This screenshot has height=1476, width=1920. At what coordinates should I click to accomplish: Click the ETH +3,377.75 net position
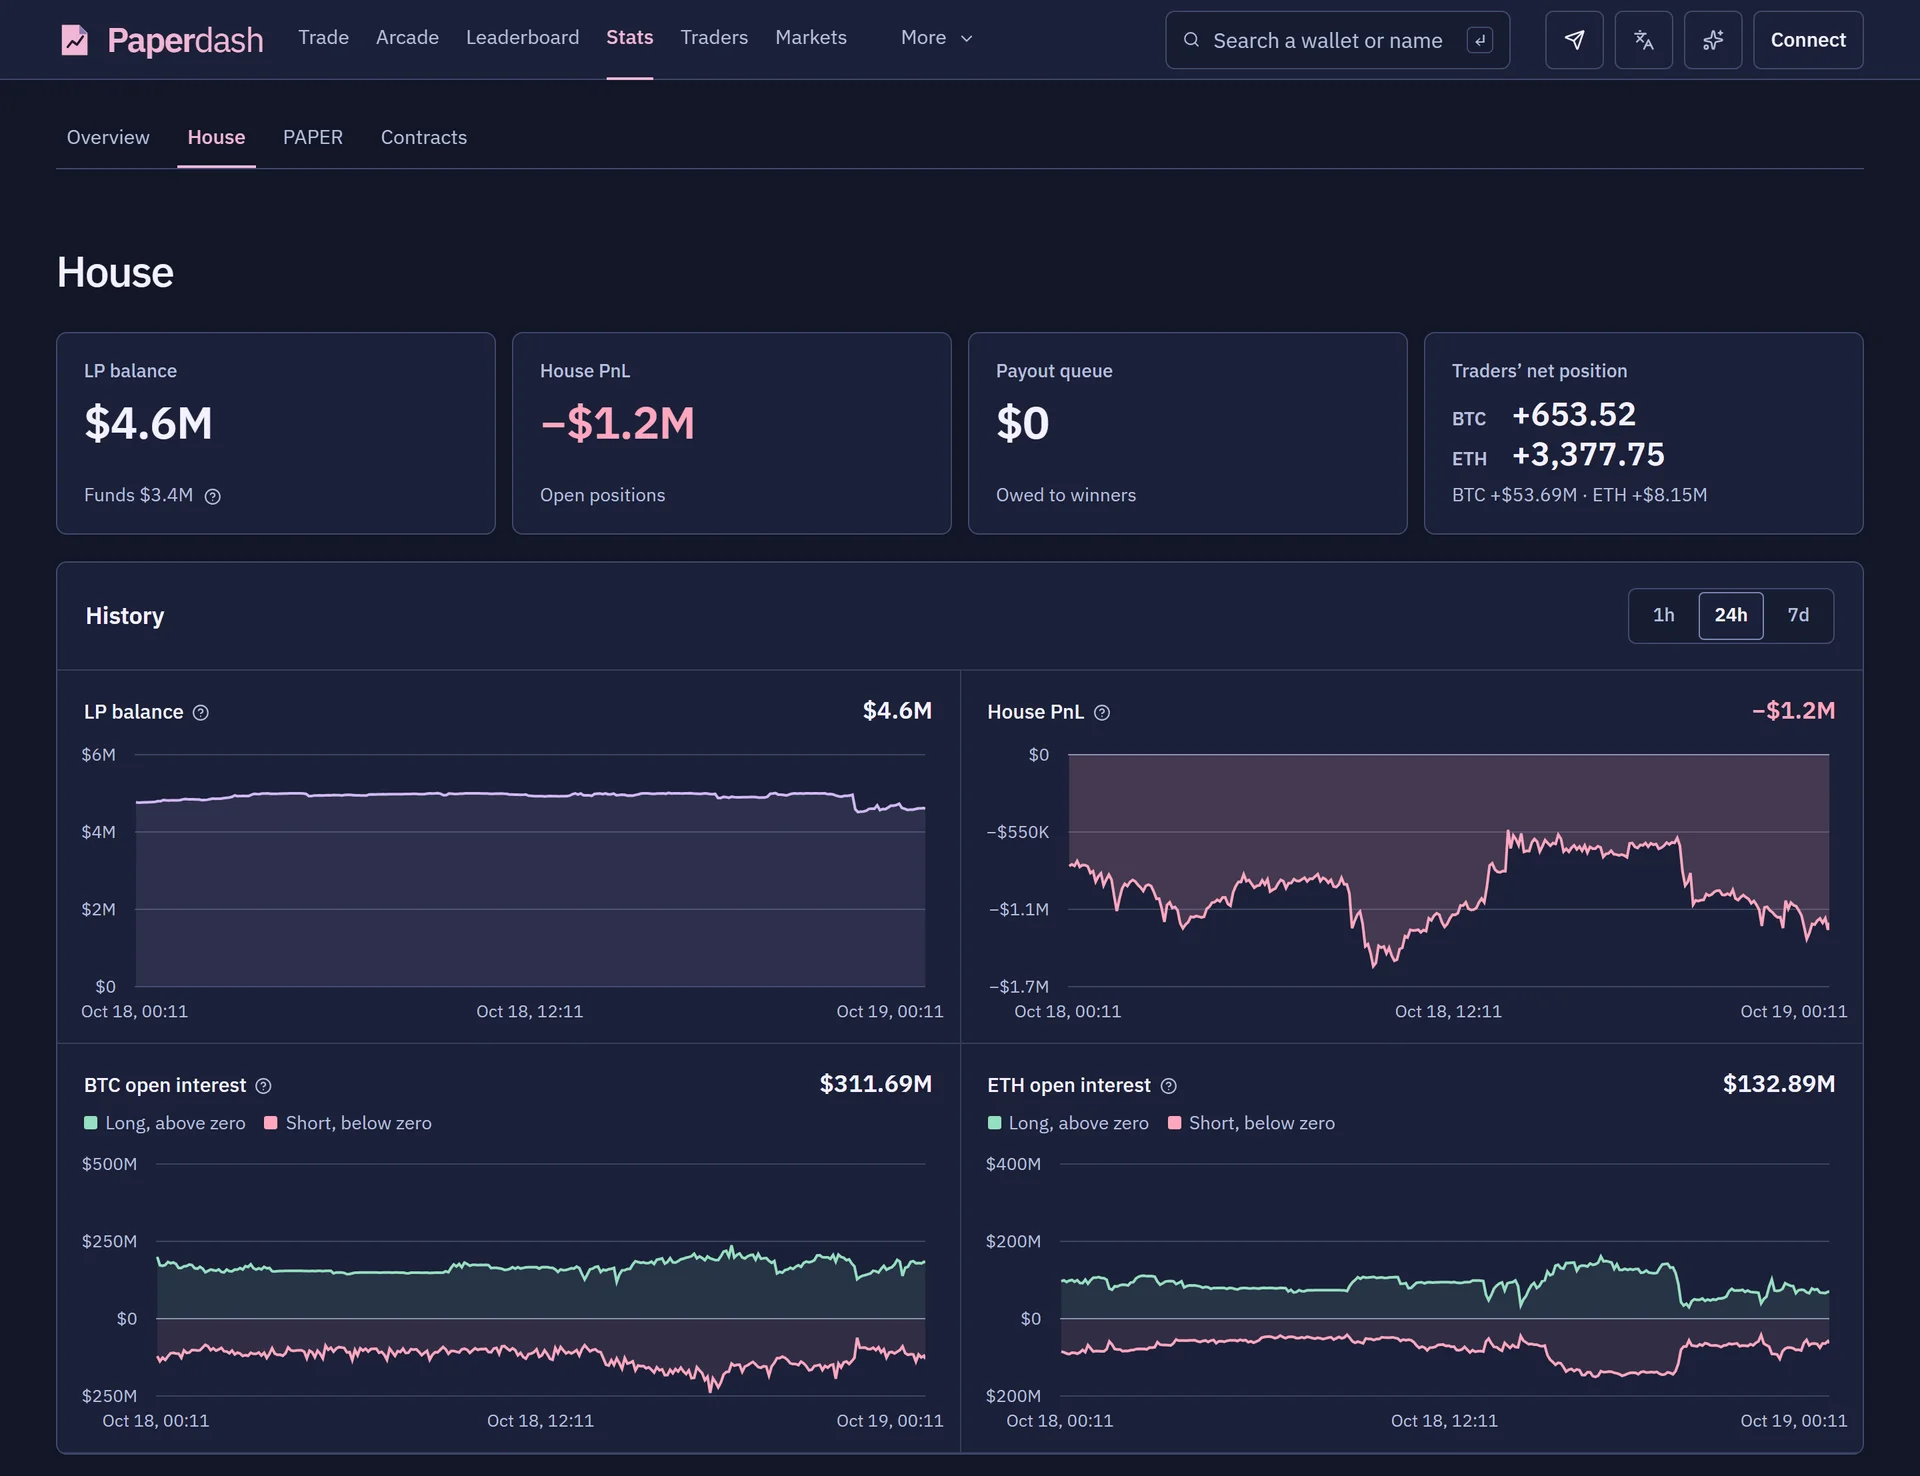1588,455
